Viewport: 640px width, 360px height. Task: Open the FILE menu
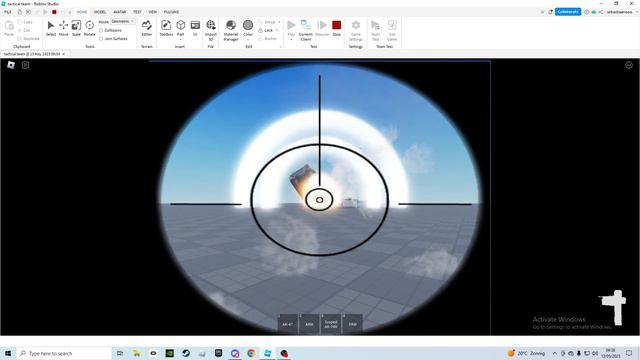point(8,12)
